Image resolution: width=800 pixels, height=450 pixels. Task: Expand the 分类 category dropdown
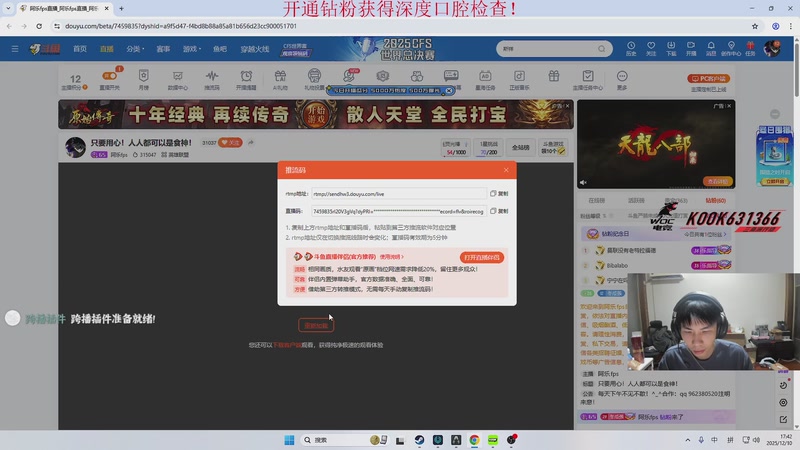[135, 49]
